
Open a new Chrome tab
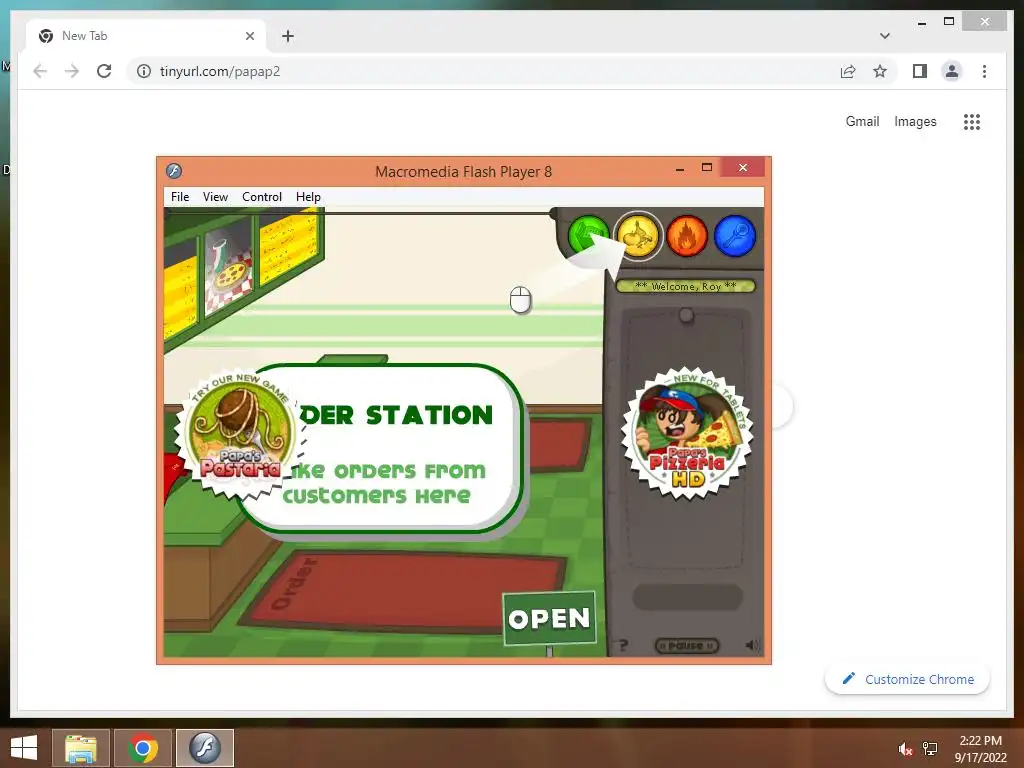coord(288,36)
